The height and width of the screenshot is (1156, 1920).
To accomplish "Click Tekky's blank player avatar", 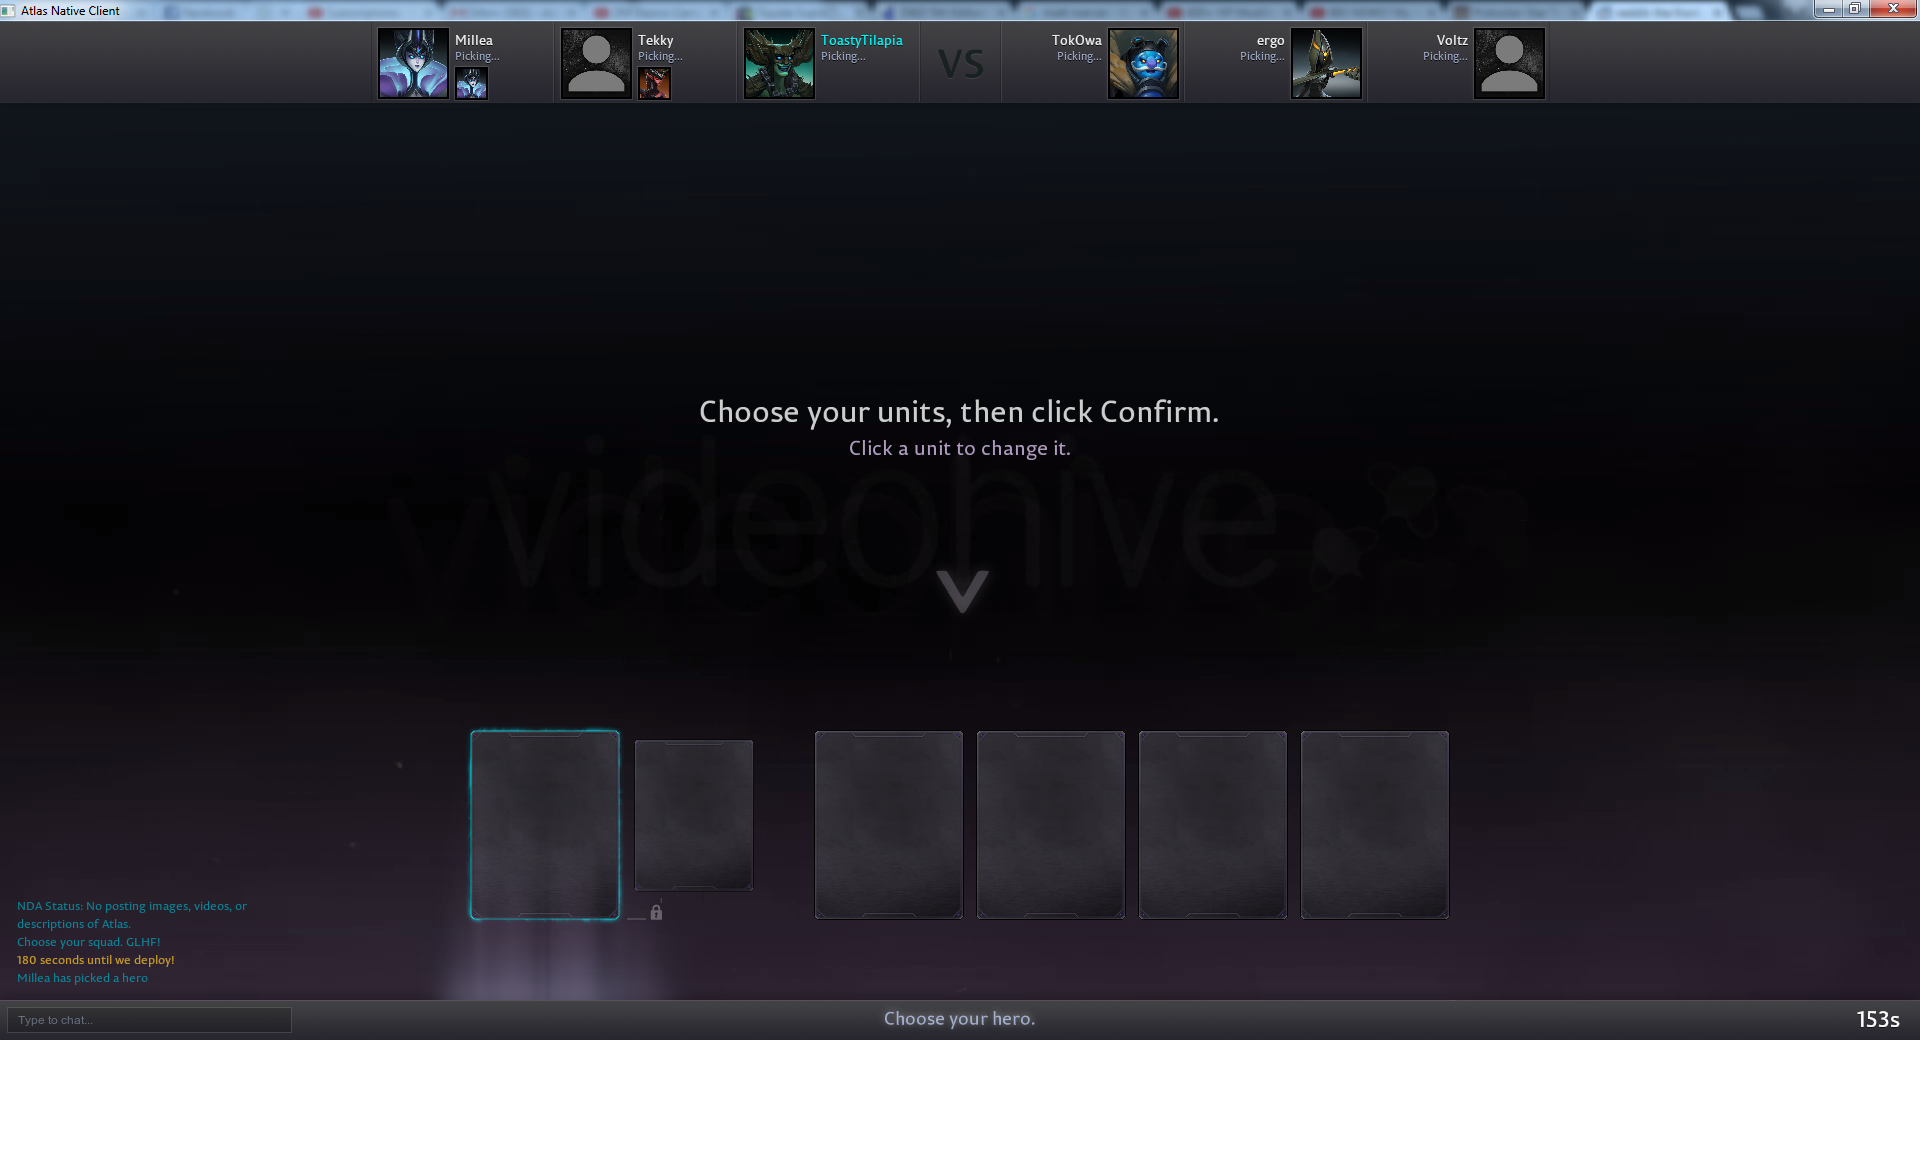I will [596, 63].
